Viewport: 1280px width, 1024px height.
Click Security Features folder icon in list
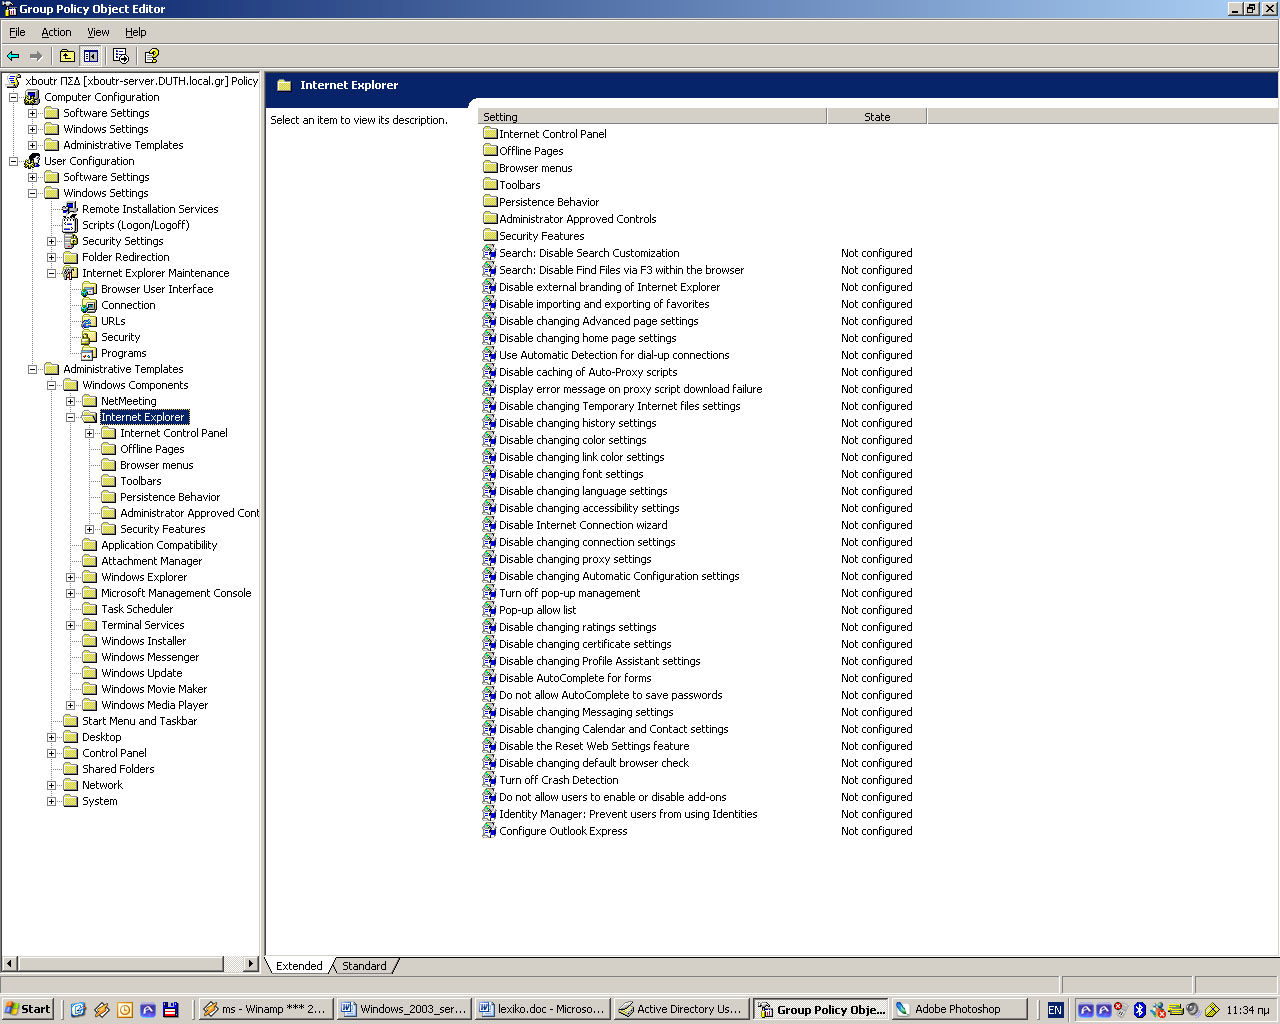490,236
